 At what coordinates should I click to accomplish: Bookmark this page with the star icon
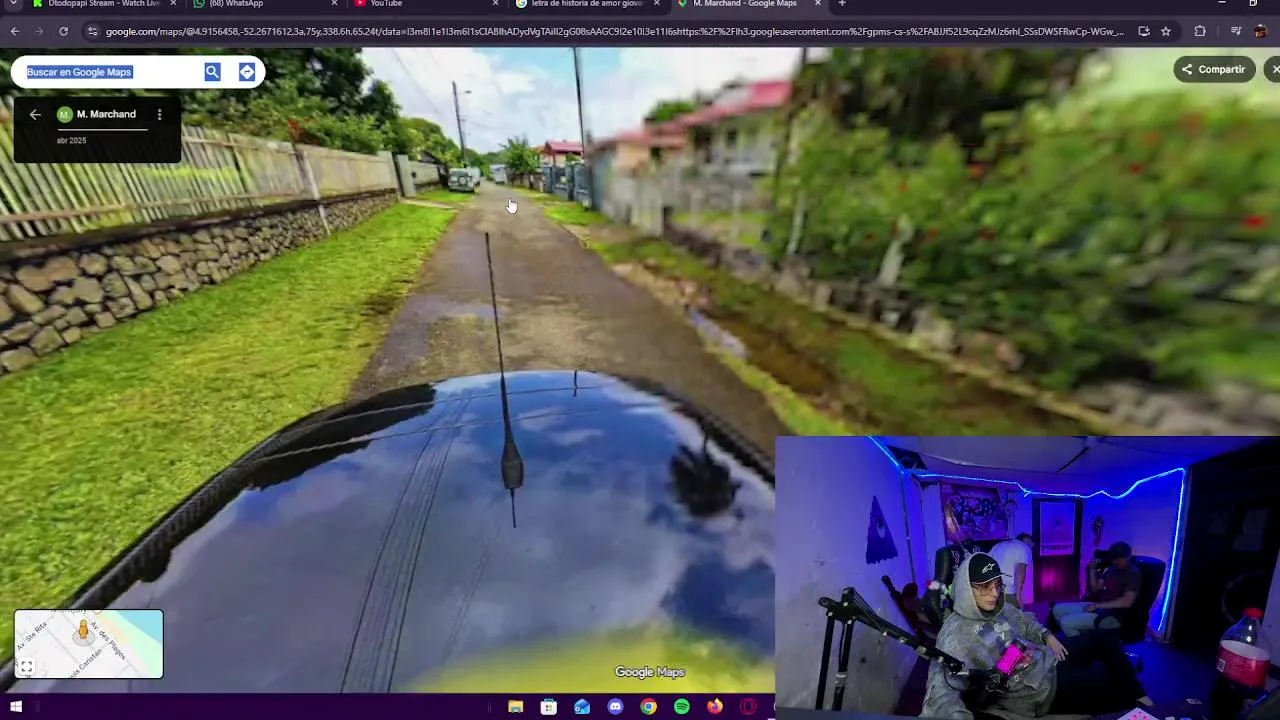tap(1166, 31)
